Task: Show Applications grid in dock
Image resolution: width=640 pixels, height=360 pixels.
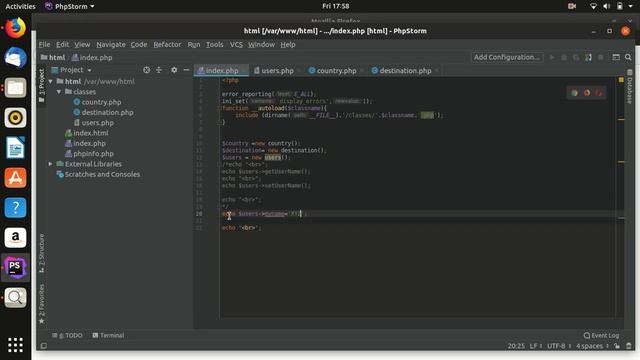Action: pyautogui.click(x=16, y=345)
